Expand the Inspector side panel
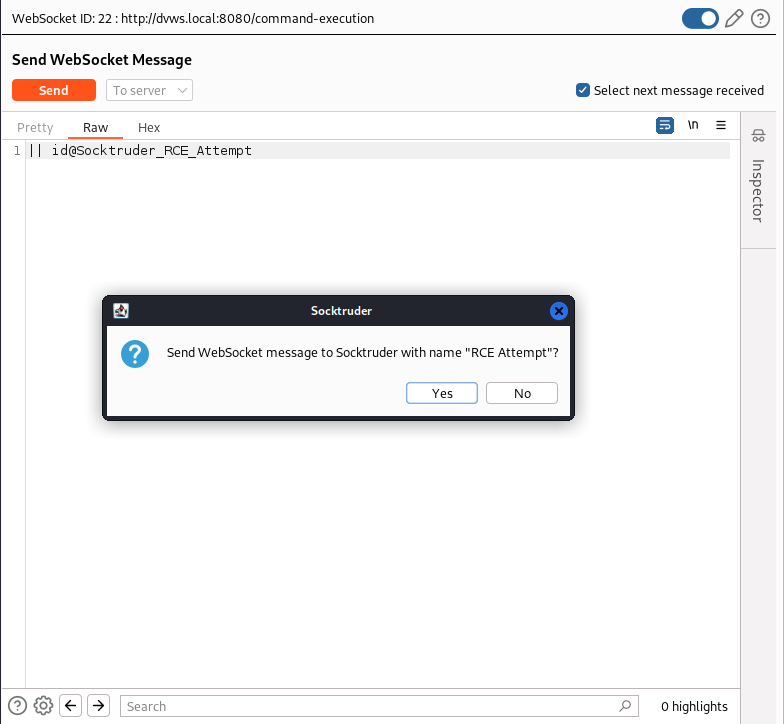The image size is (784, 724). pyautogui.click(x=758, y=190)
